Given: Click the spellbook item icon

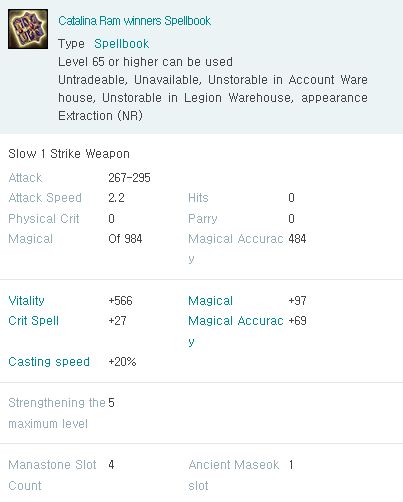Looking at the screenshot, I should tap(28, 29).
